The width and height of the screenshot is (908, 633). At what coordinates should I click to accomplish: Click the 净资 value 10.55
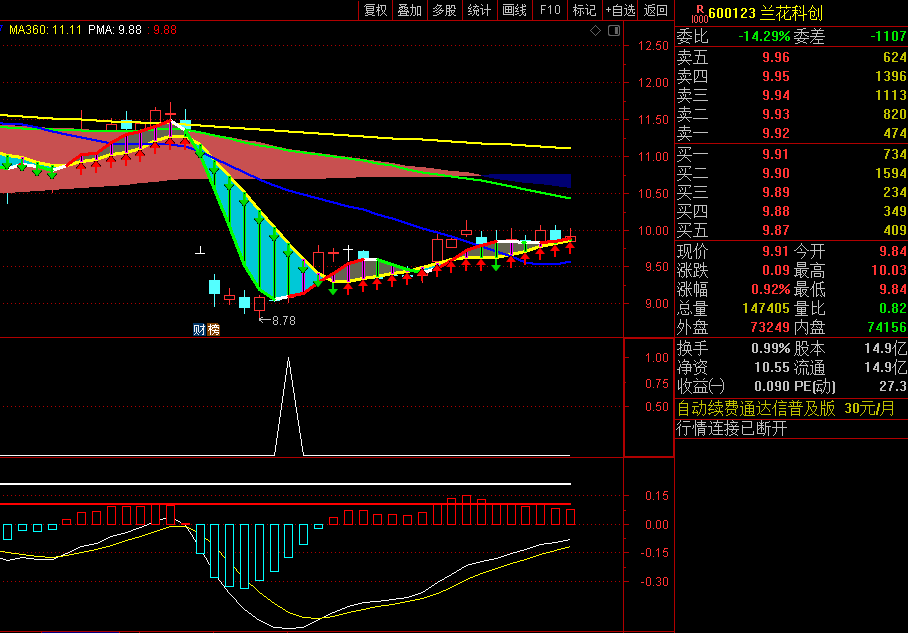pos(772,368)
